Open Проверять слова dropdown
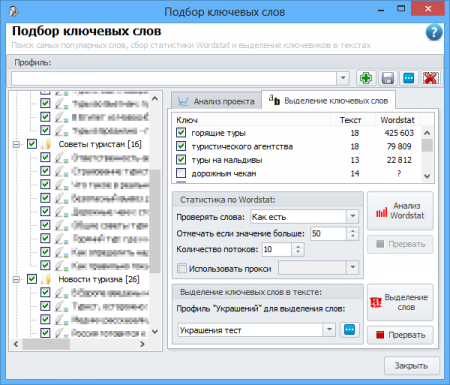 tap(352, 217)
